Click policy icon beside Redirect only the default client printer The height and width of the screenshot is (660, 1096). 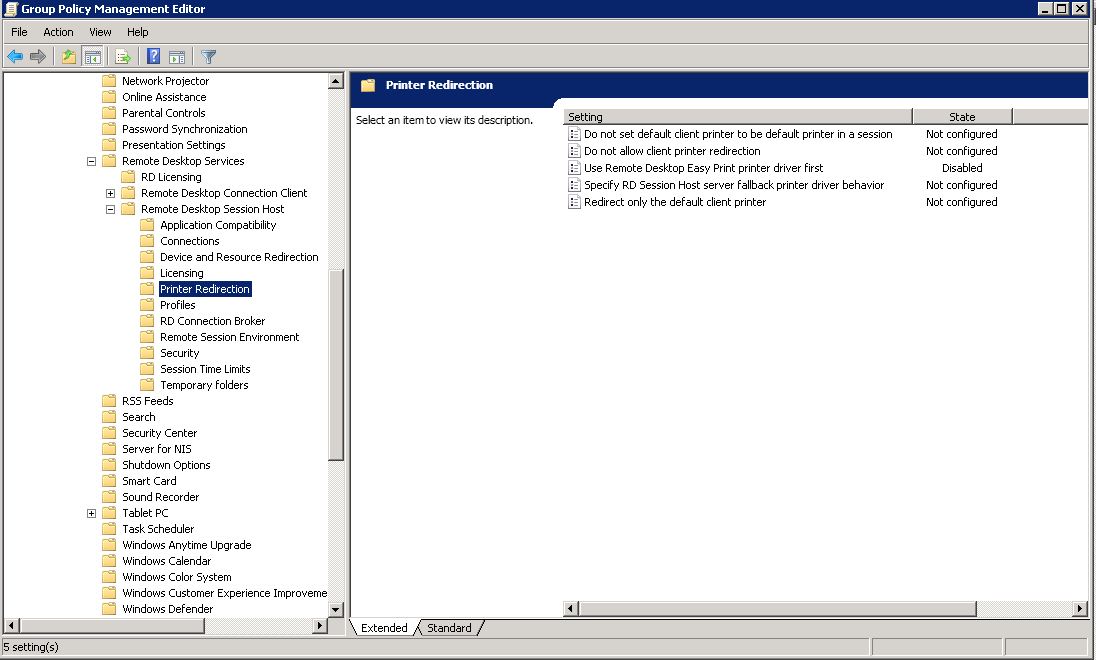point(575,202)
